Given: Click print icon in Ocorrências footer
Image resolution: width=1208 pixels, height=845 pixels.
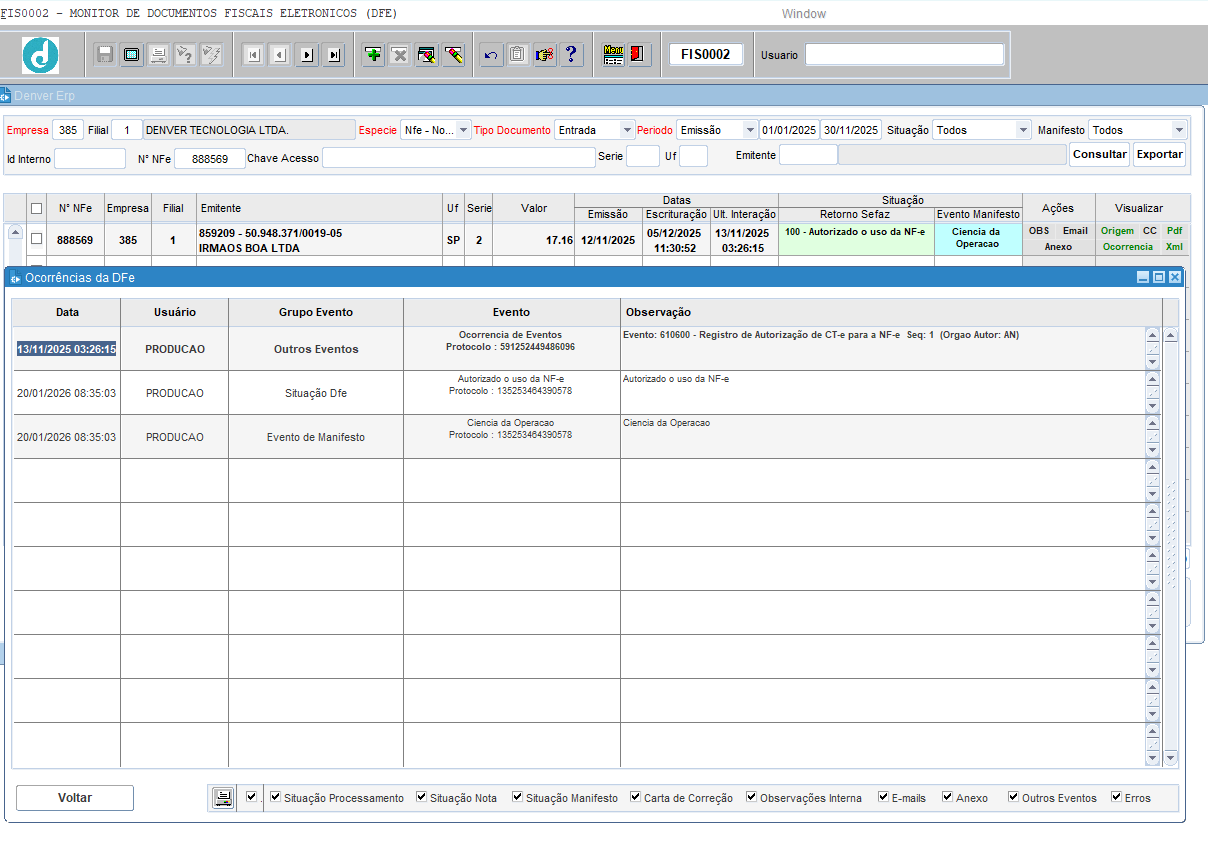Looking at the screenshot, I should pos(223,797).
